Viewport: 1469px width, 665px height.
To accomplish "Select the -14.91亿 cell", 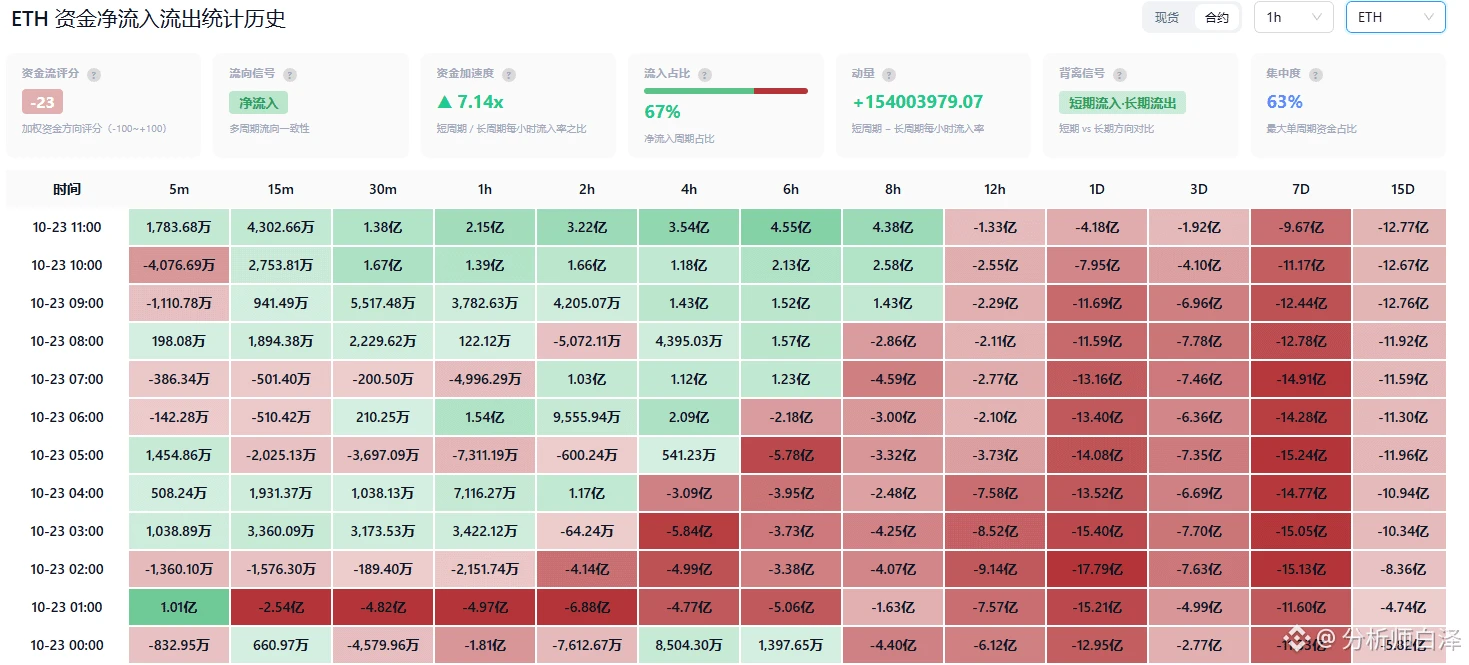I will coord(1301,379).
